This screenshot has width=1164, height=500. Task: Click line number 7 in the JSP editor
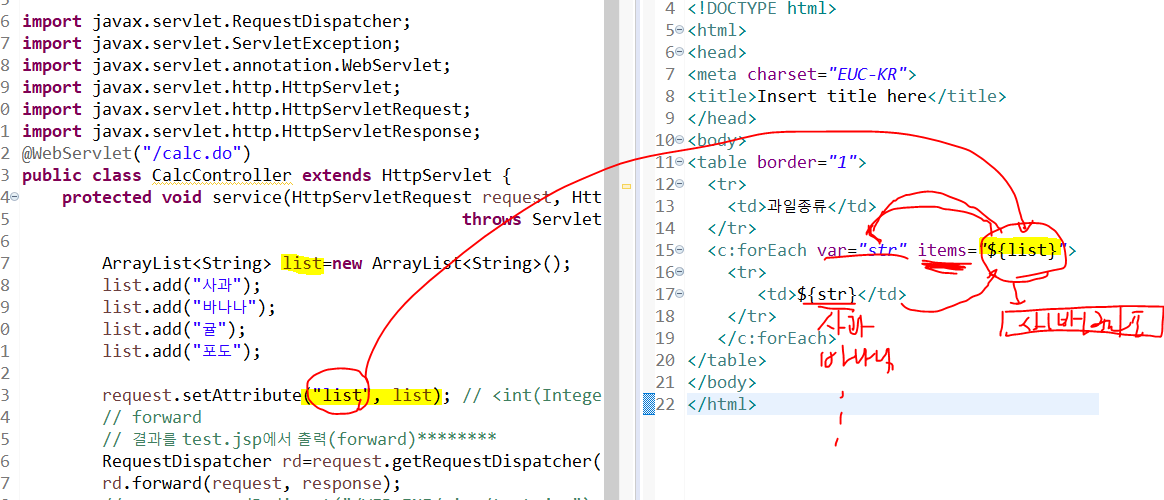click(670, 75)
